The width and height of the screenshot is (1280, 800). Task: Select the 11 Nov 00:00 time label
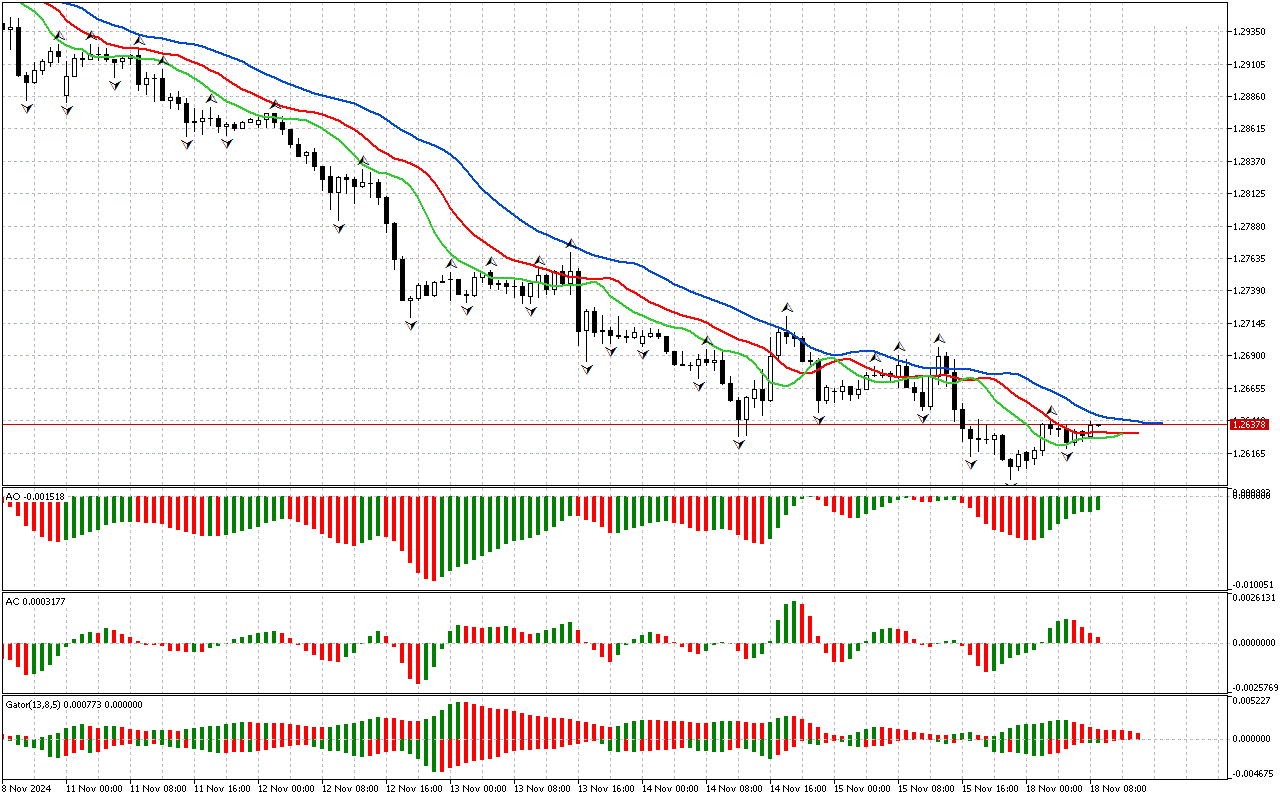click(x=94, y=789)
